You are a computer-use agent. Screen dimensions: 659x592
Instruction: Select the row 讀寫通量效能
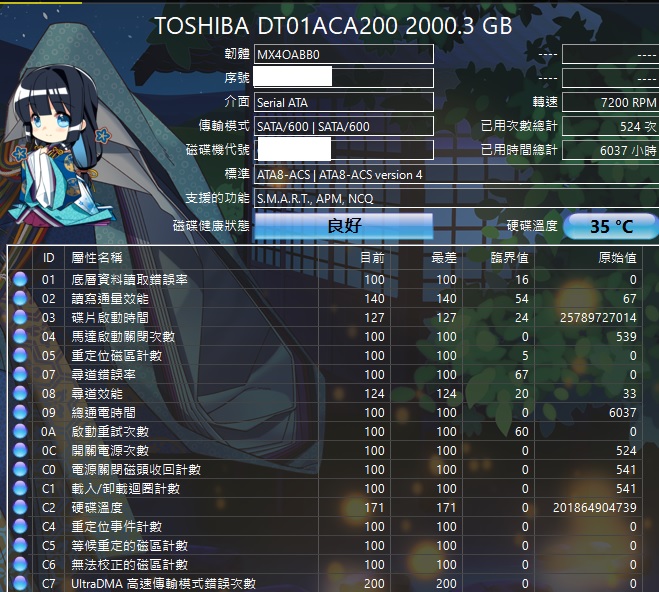pyautogui.click(x=325, y=298)
